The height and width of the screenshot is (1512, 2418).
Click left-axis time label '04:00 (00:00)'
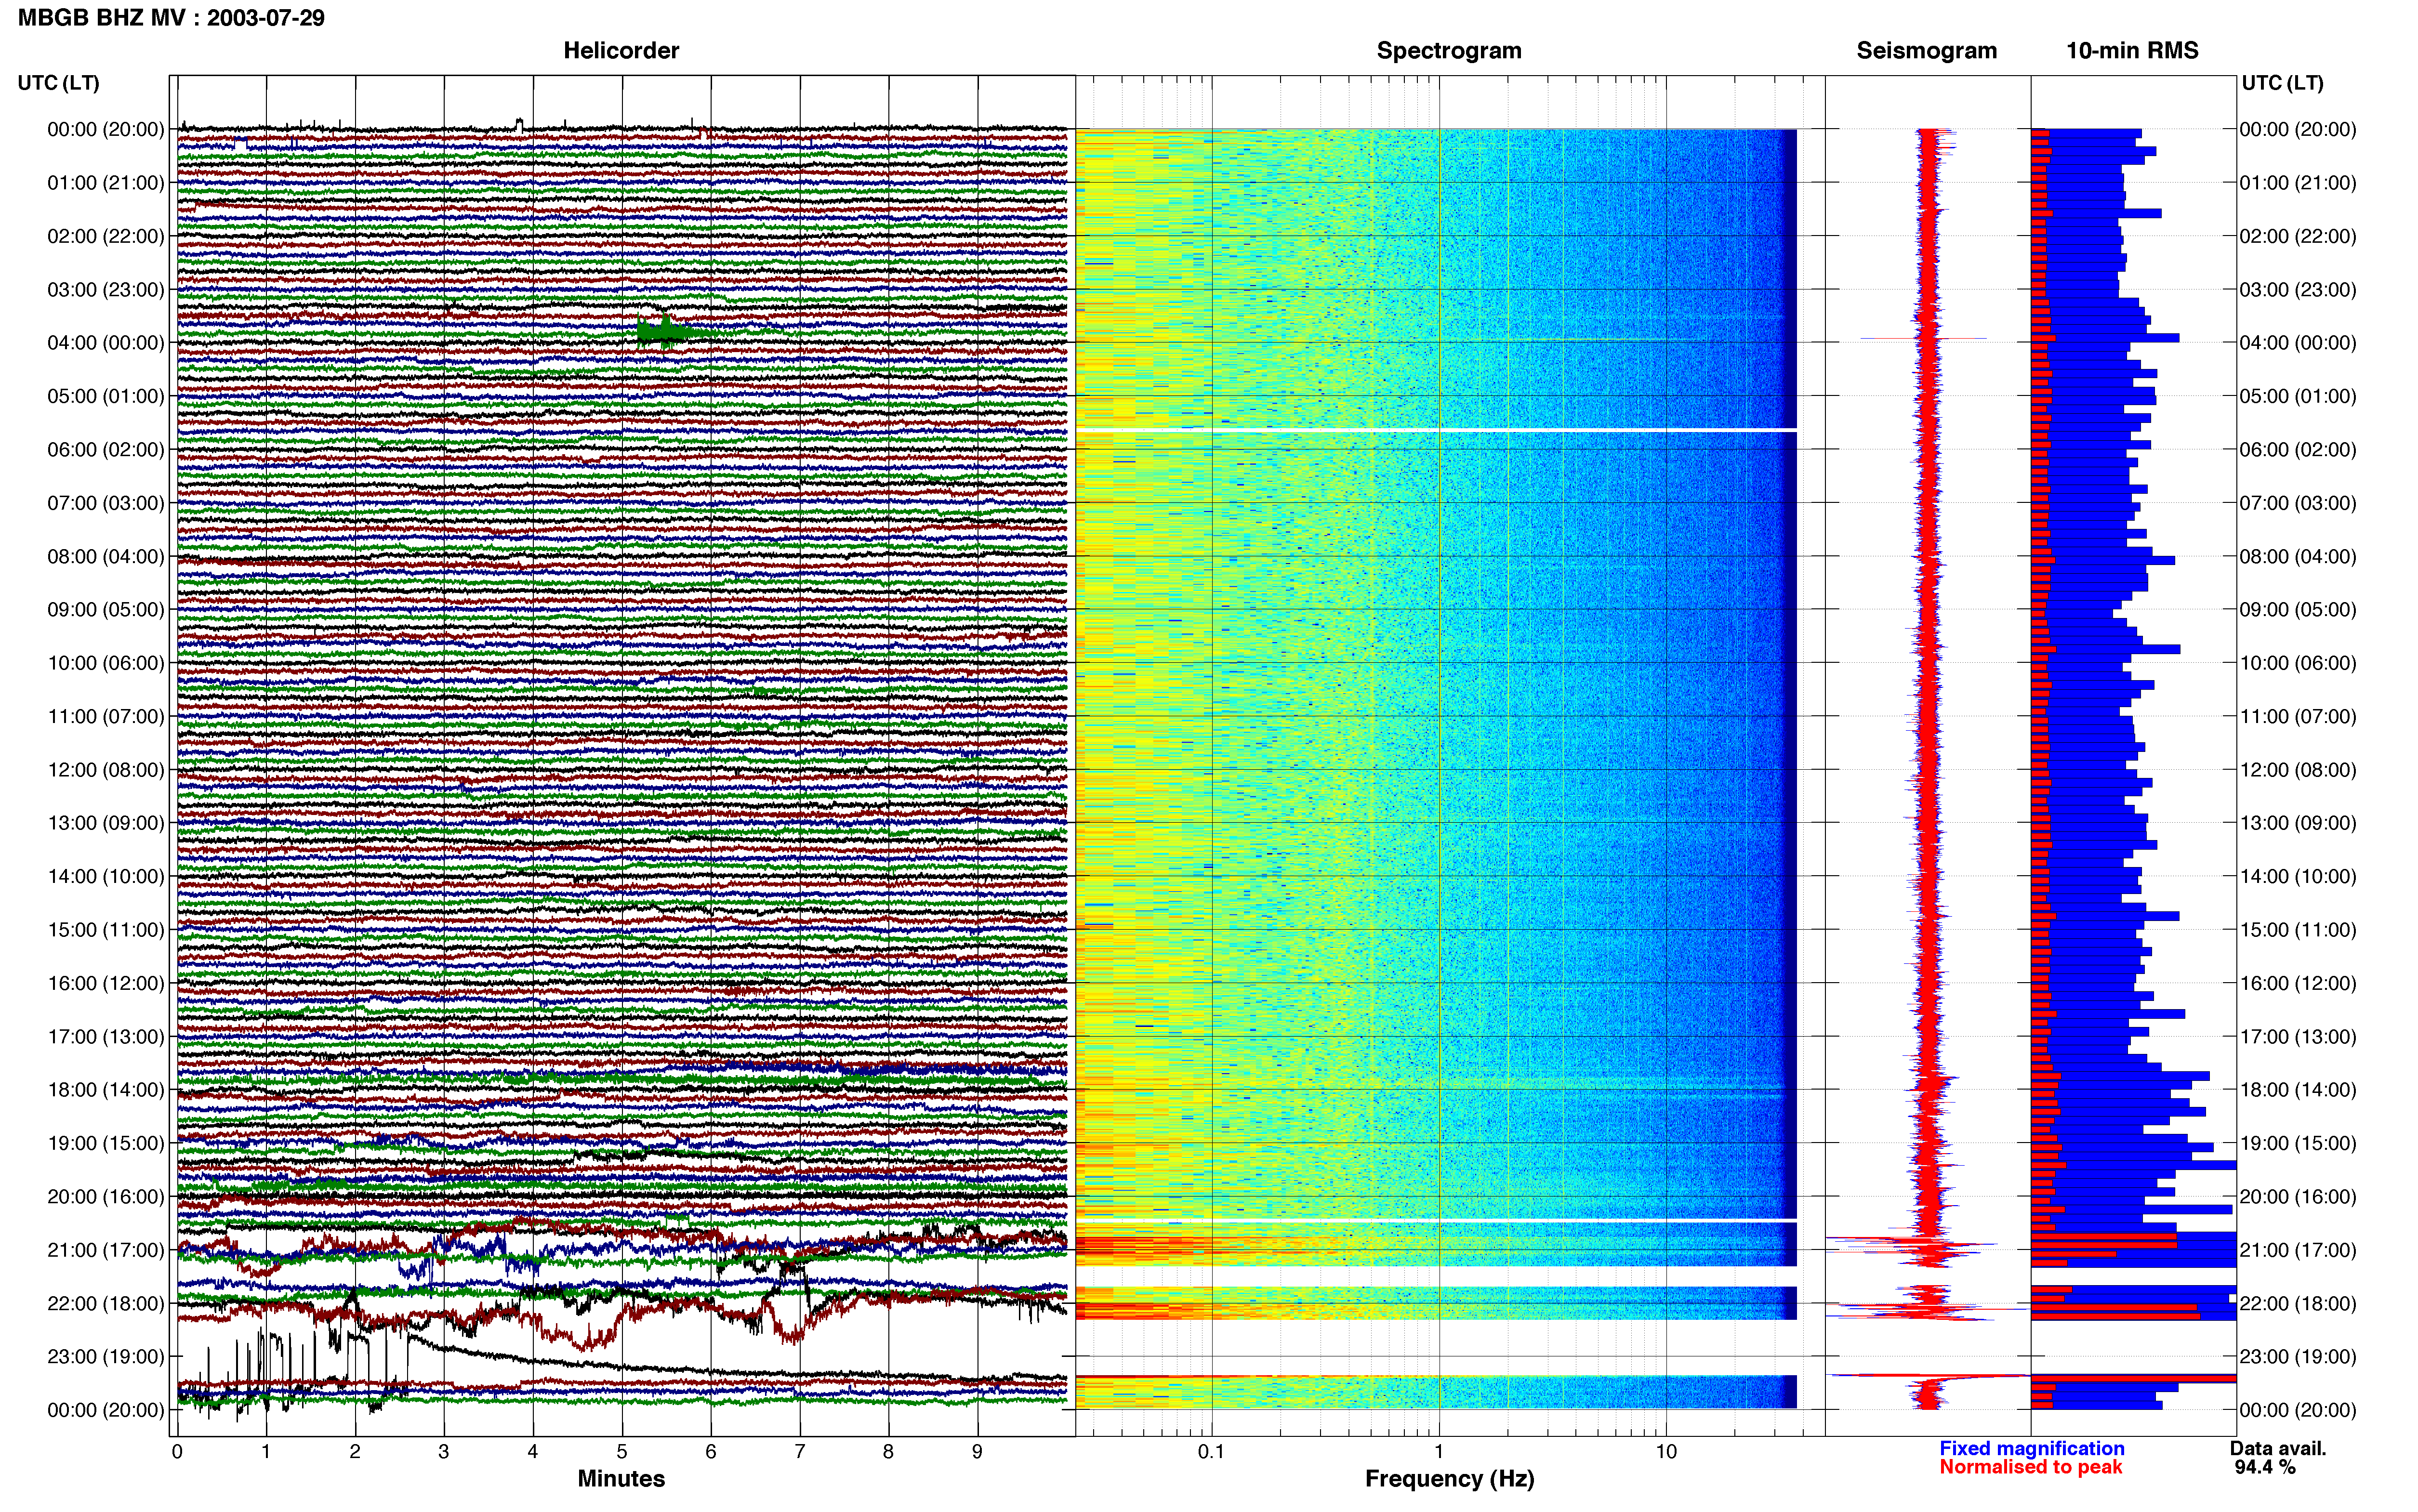(106, 343)
